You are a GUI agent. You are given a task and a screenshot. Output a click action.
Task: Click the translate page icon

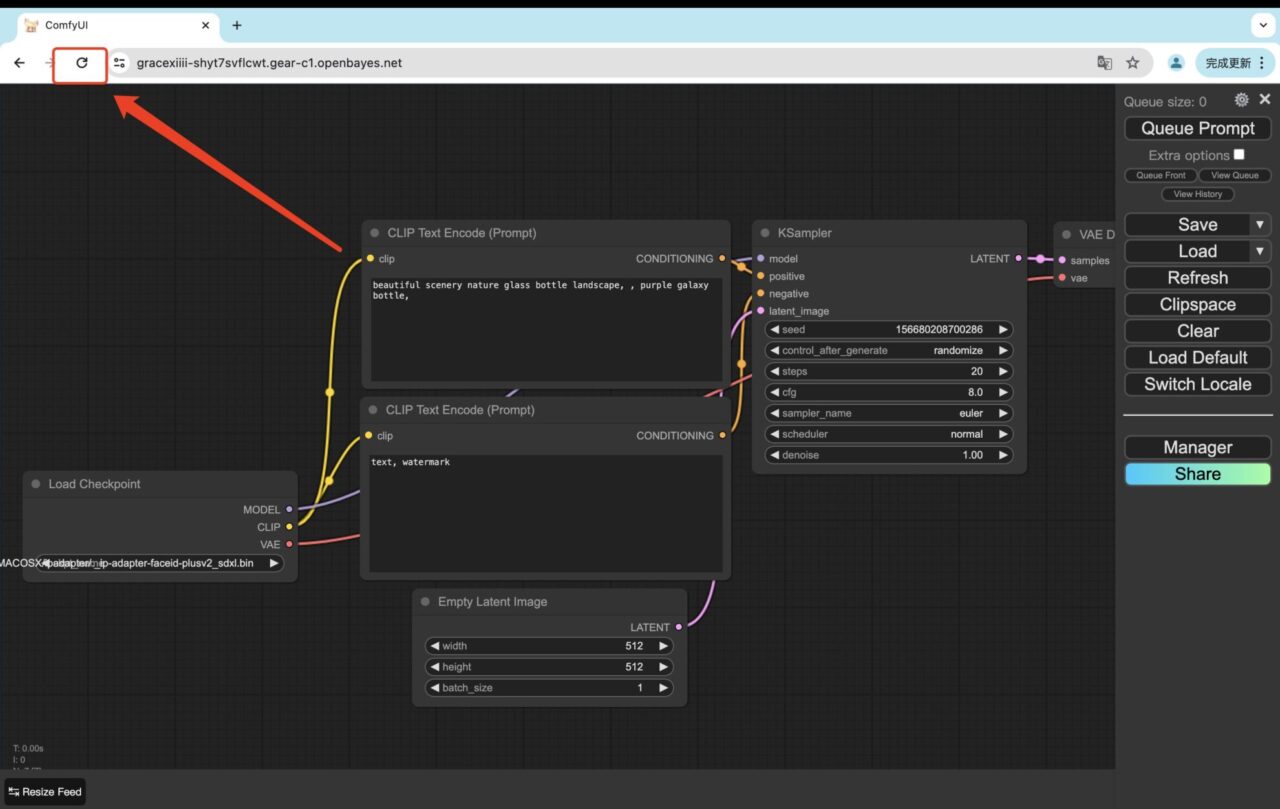[x=1104, y=63]
